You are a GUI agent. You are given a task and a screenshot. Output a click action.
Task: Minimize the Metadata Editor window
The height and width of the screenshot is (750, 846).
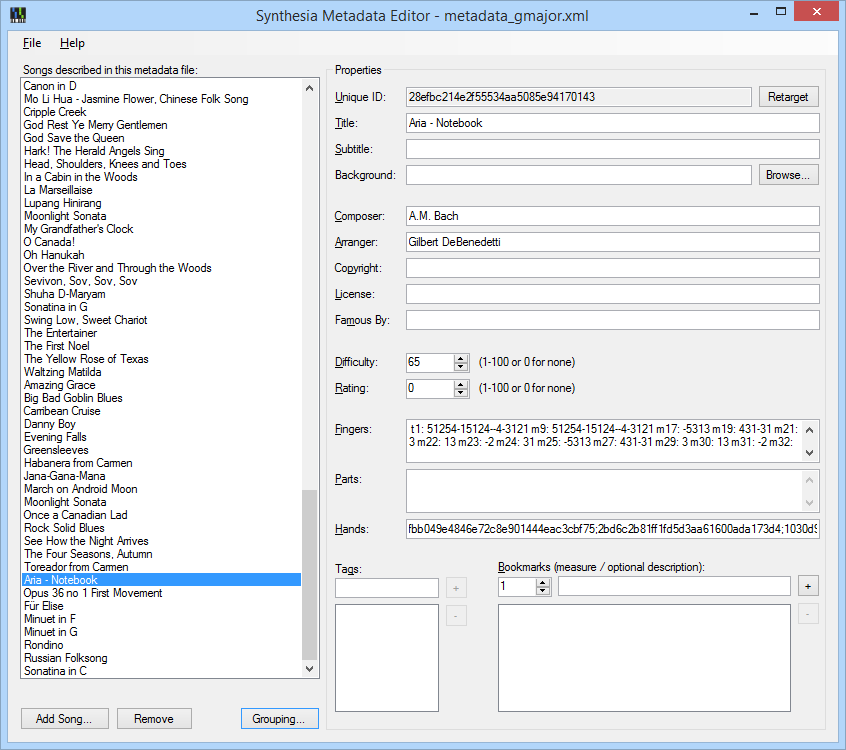754,12
